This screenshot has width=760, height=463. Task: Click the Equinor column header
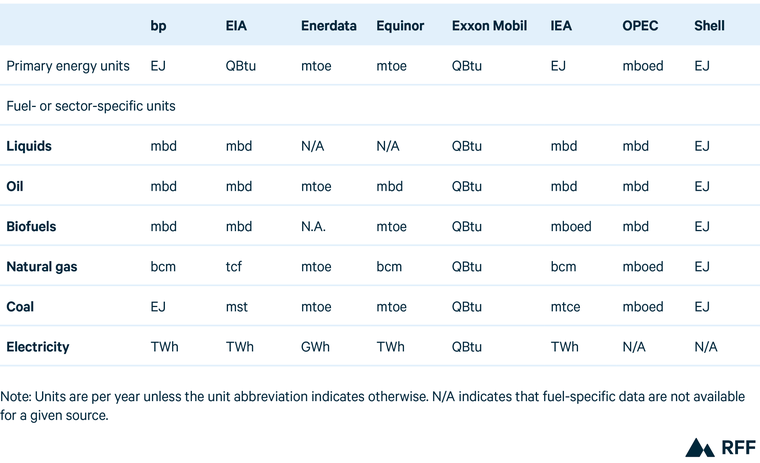[401, 25]
